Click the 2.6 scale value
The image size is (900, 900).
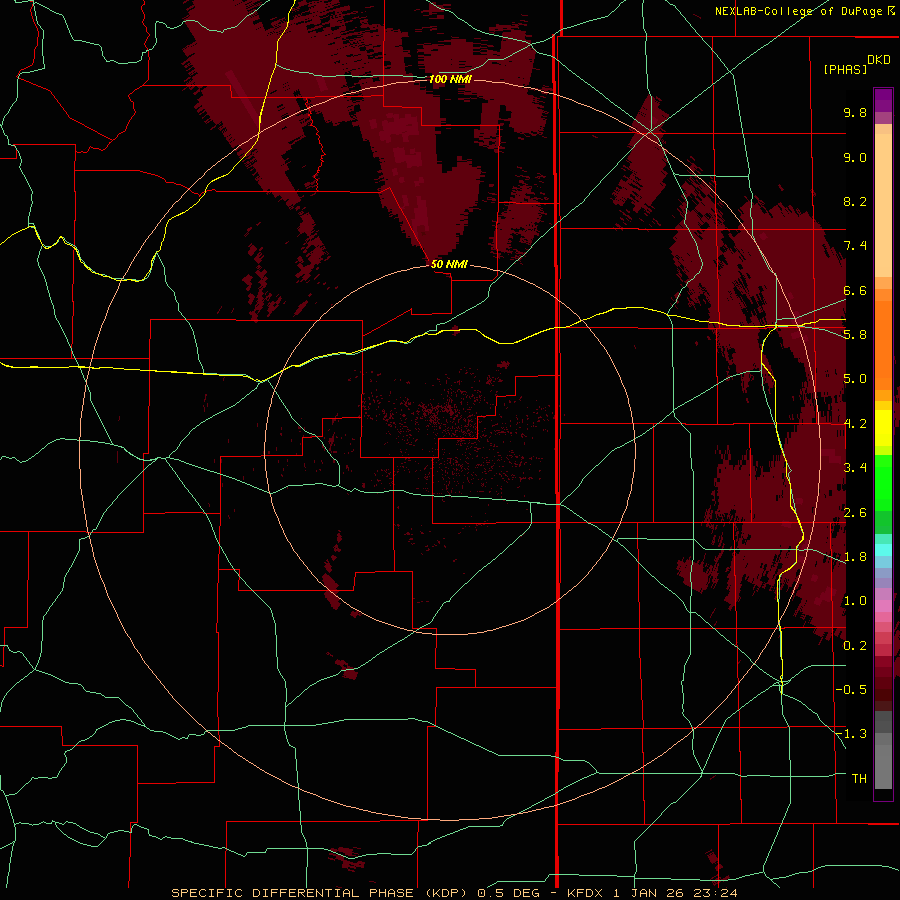point(855,513)
